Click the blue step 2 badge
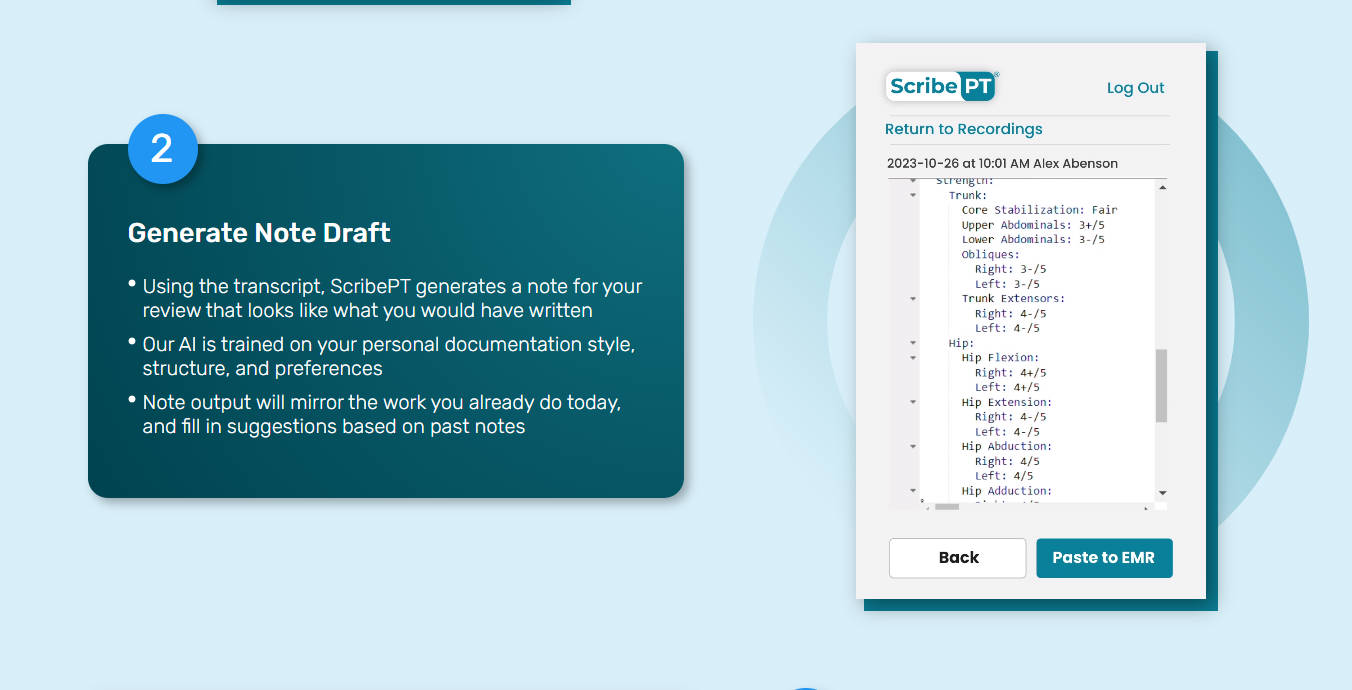 click(162, 149)
